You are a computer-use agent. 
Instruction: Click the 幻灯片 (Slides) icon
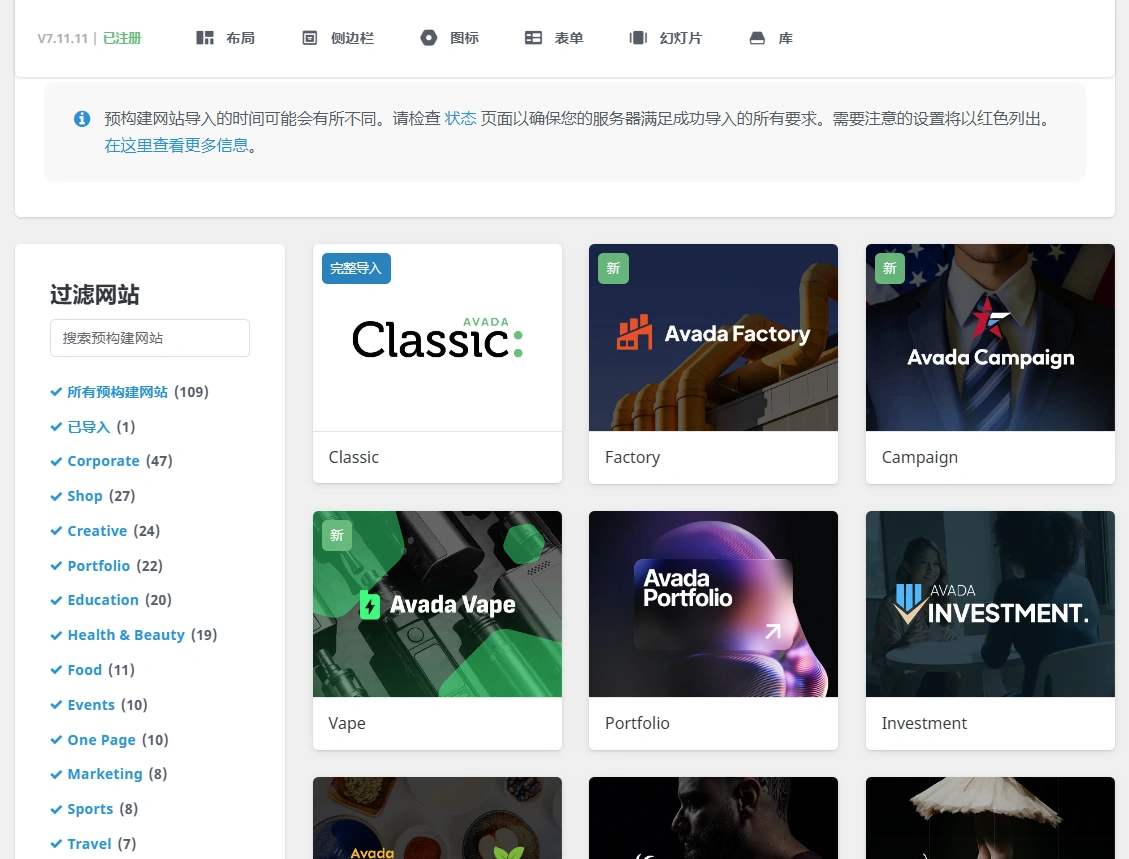(638, 37)
